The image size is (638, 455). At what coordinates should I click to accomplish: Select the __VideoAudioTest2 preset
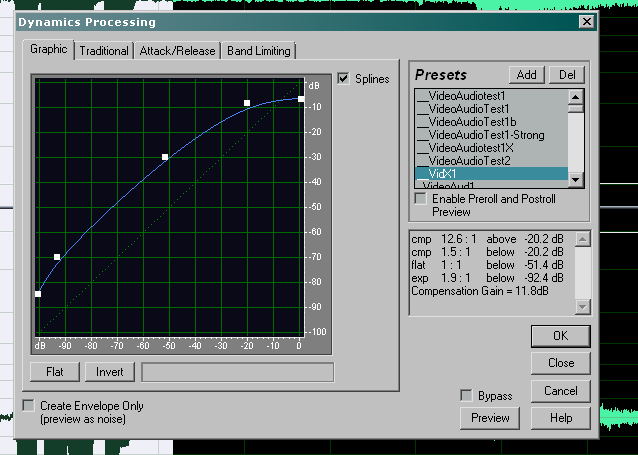(492, 161)
